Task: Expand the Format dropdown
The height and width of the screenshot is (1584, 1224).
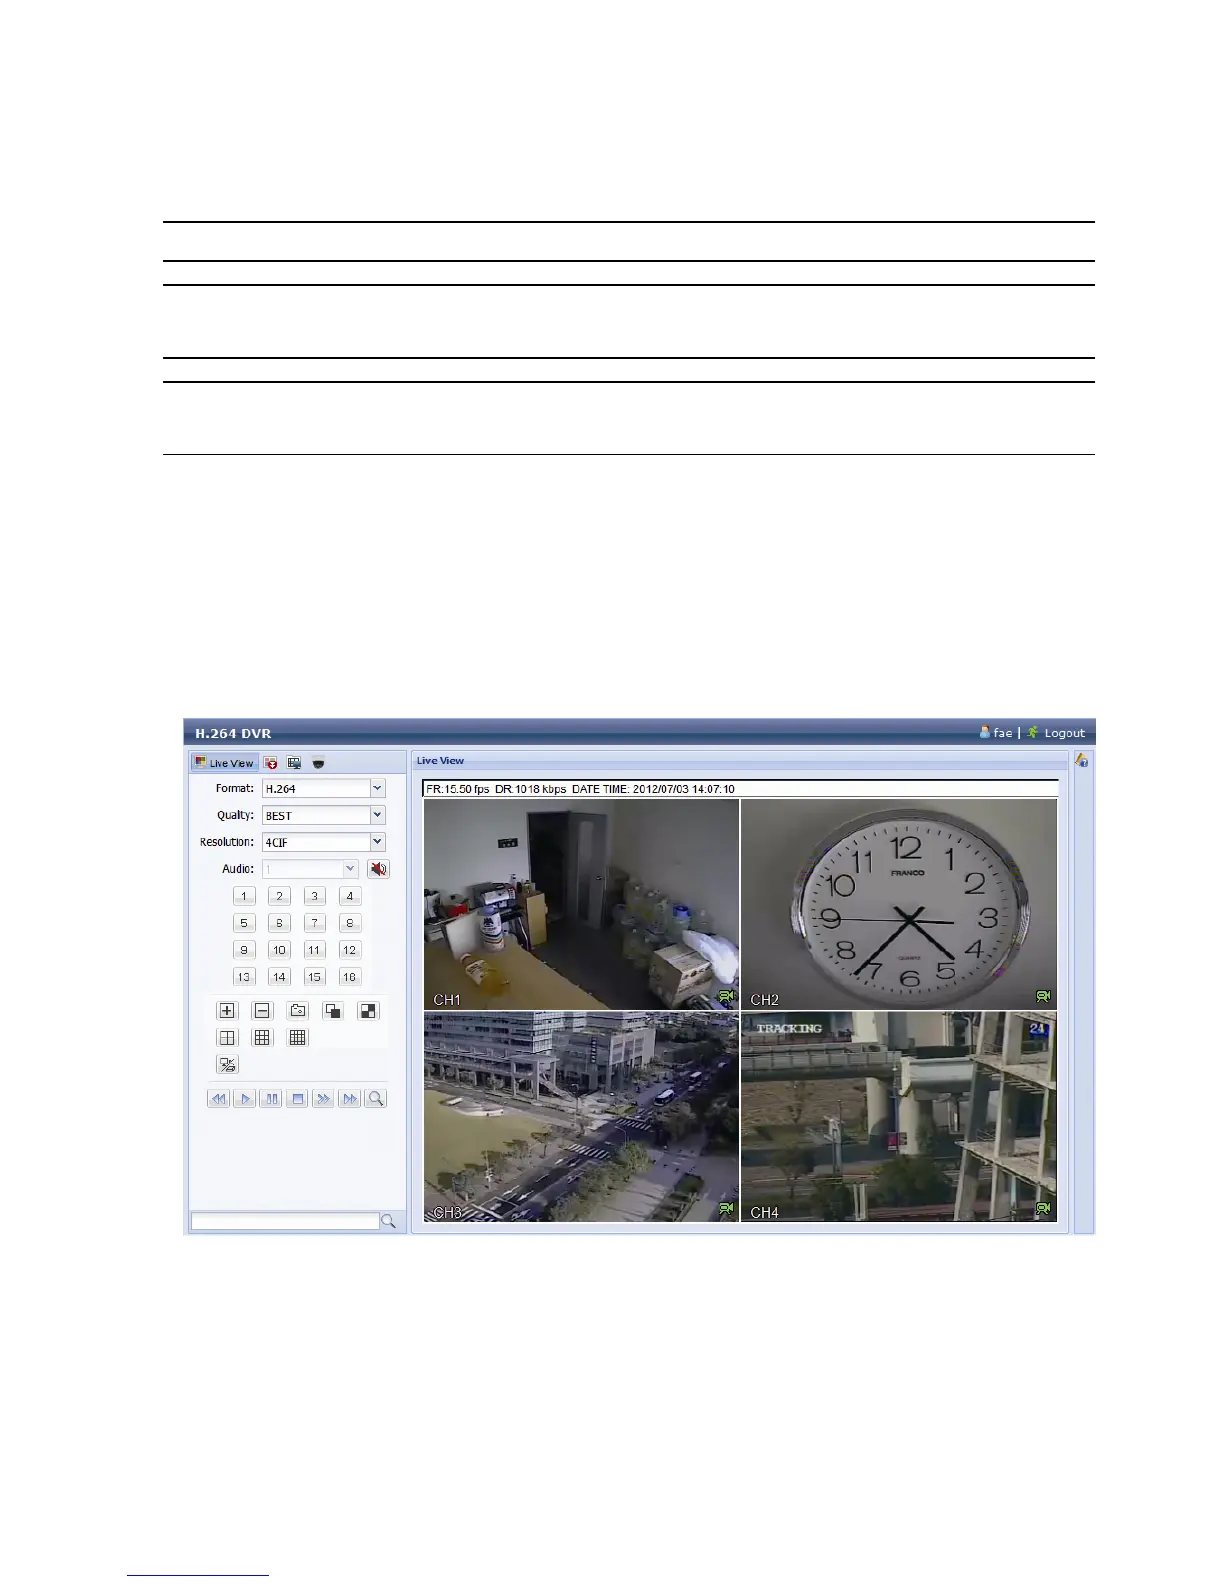Action: coord(377,789)
